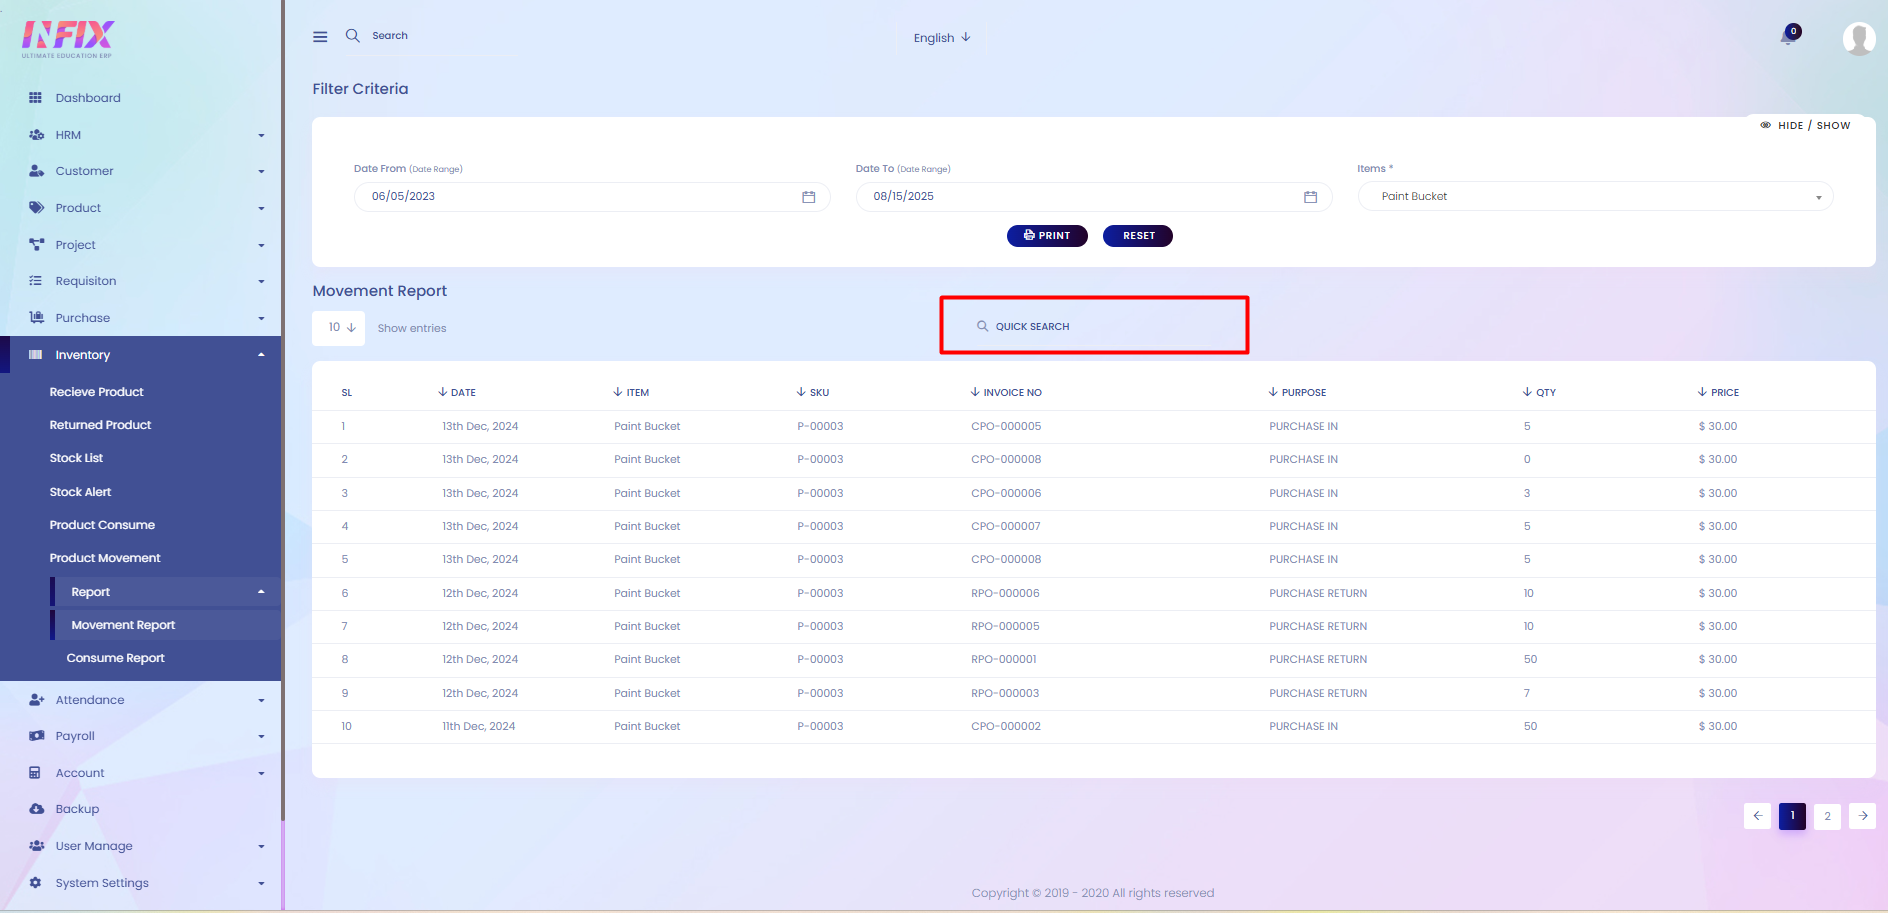Open the Items dropdown showing Paint Bucket

pyautogui.click(x=1595, y=197)
